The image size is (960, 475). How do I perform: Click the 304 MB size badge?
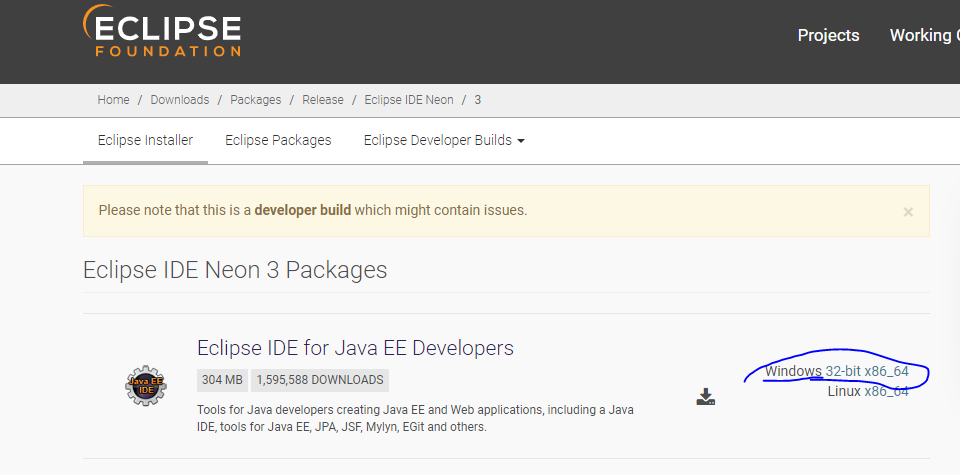tap(222, 380)
